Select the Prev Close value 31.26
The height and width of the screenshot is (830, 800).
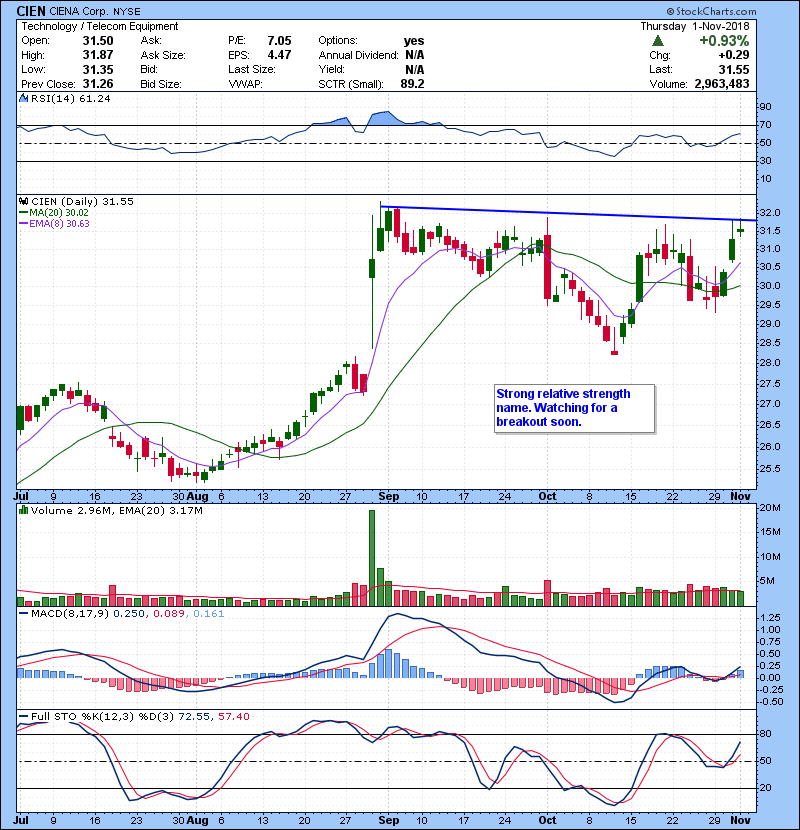[98, 84]
